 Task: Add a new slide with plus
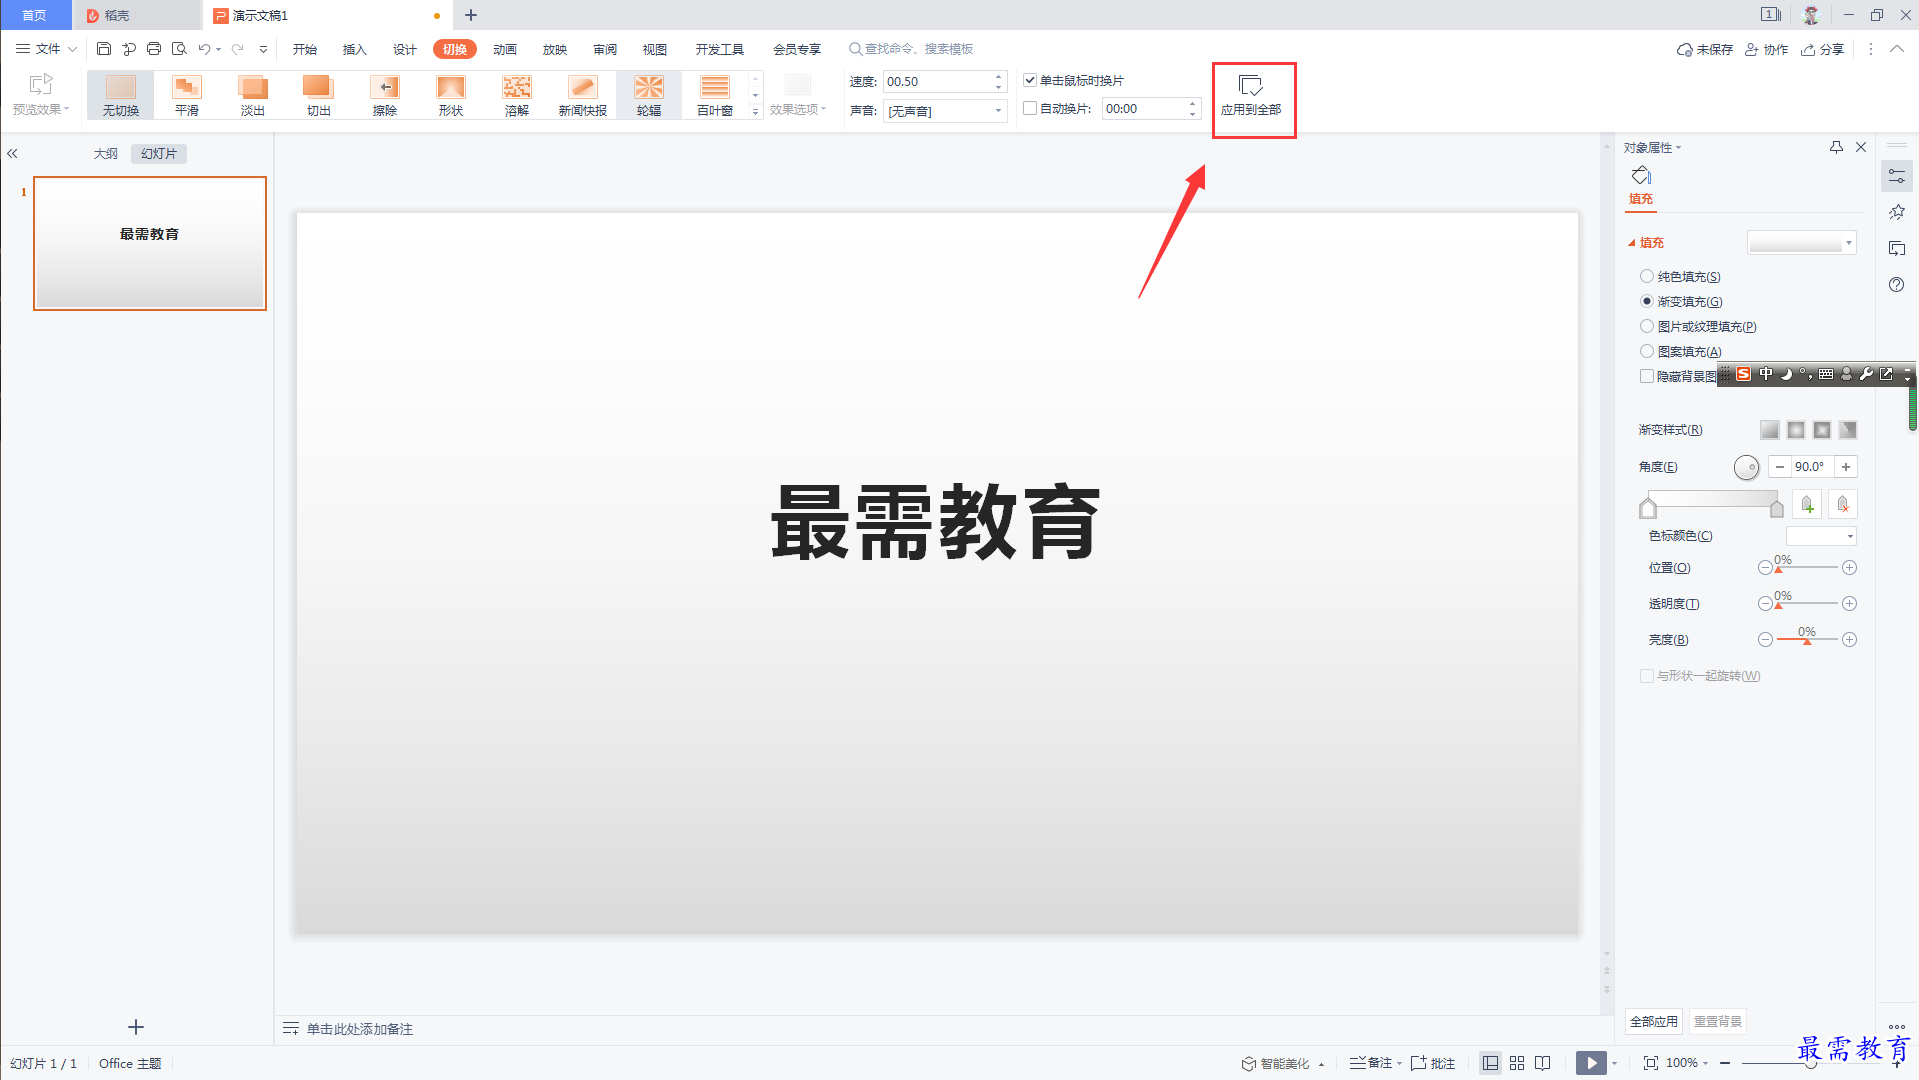136,1027
